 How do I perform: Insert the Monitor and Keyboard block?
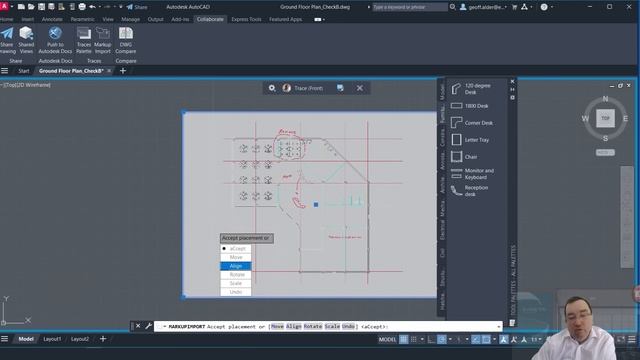pyautogui.click(x=472, y=174)
